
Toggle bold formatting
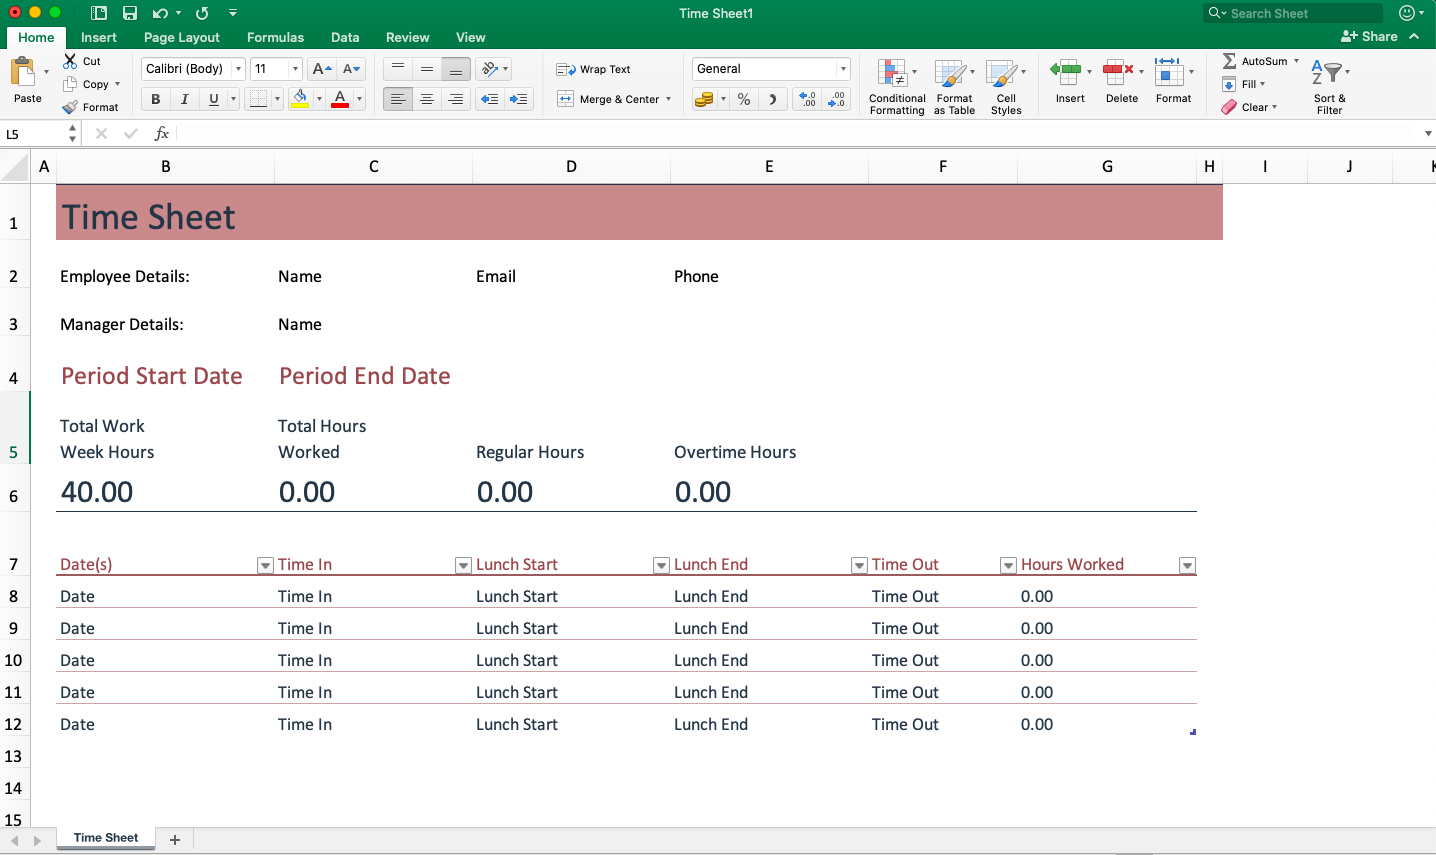coord(155,100)
